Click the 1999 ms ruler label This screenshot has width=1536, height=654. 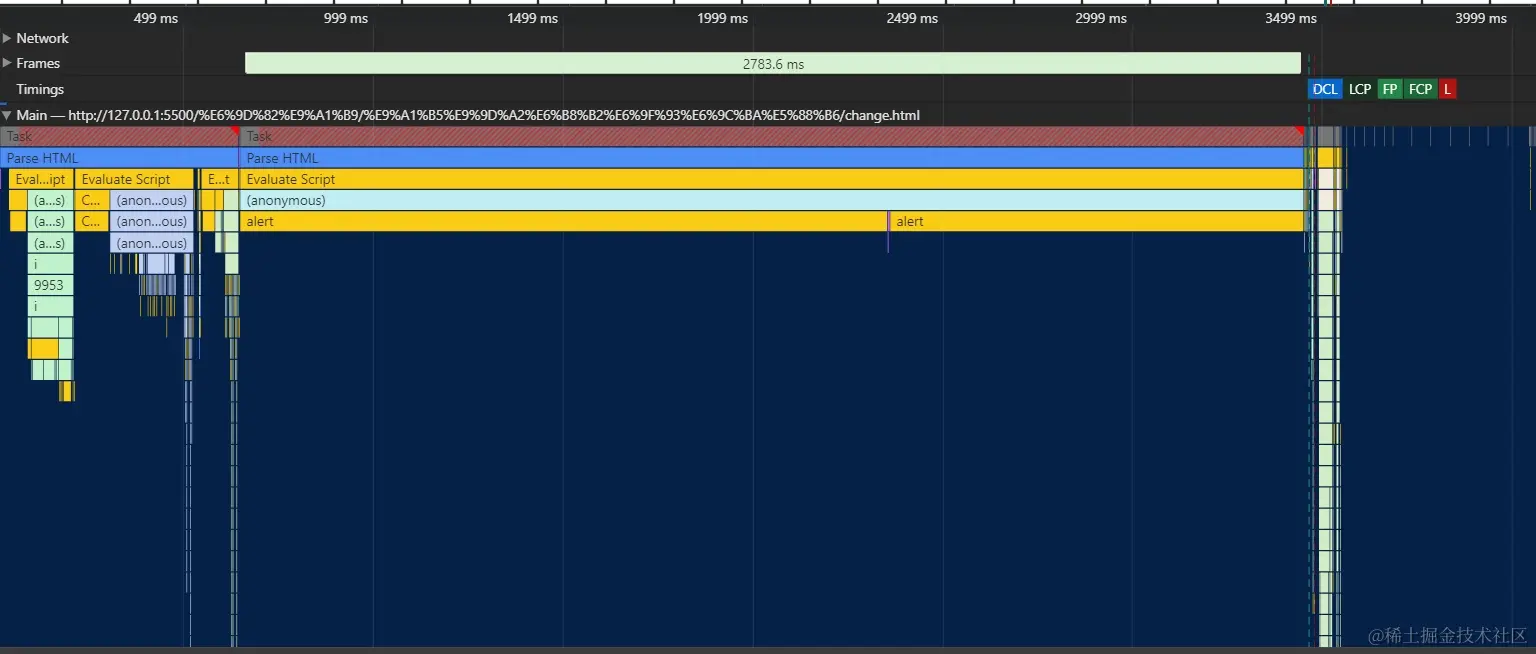(x=722, y=18)
